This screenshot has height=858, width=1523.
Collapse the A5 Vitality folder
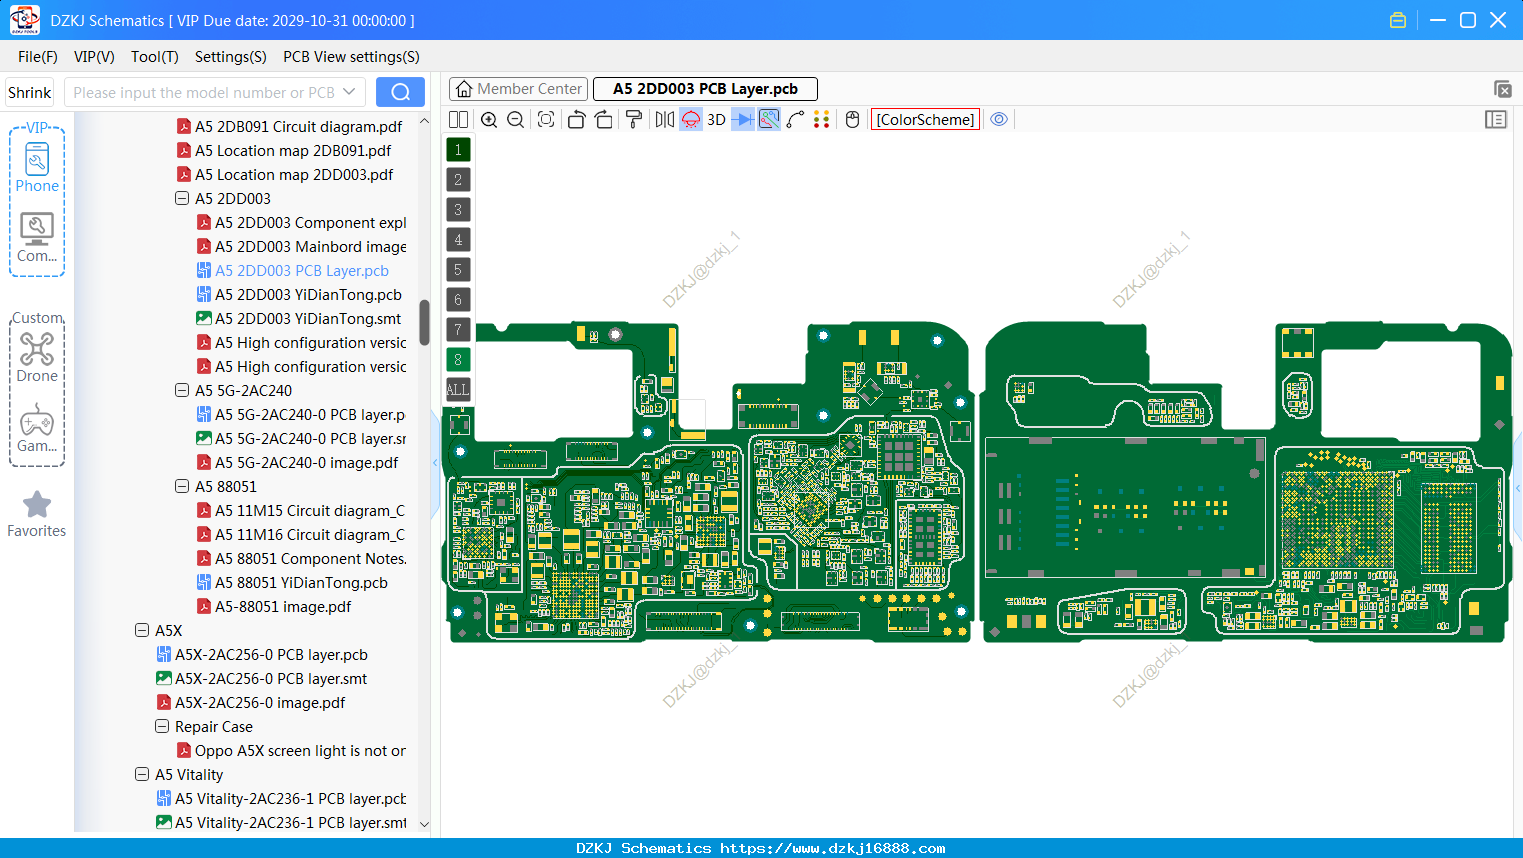[x=142, y=774]
